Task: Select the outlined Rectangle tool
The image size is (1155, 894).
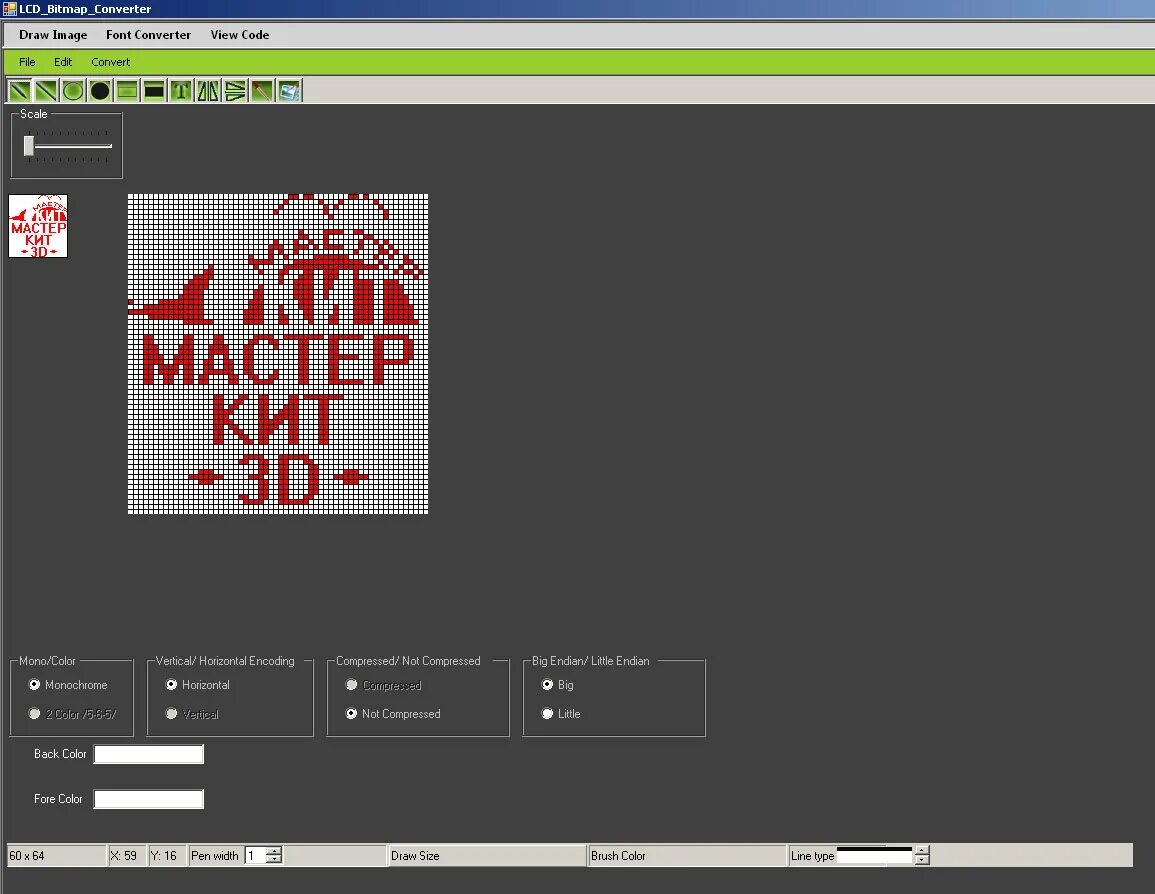Action: pyautogui.click(x=127, y=91)
